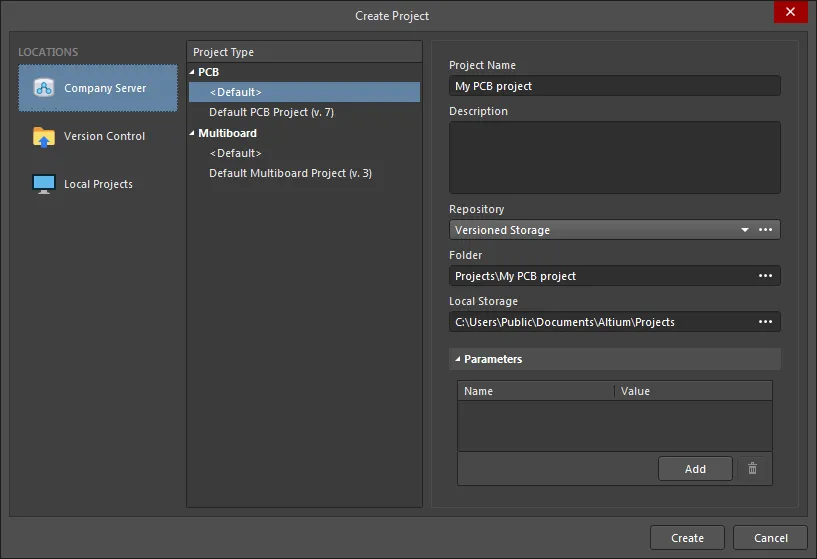Delete parameter using trash icon
Image resolution: width=817 pixels, height=559 pixels.
(x=752, y=468)
